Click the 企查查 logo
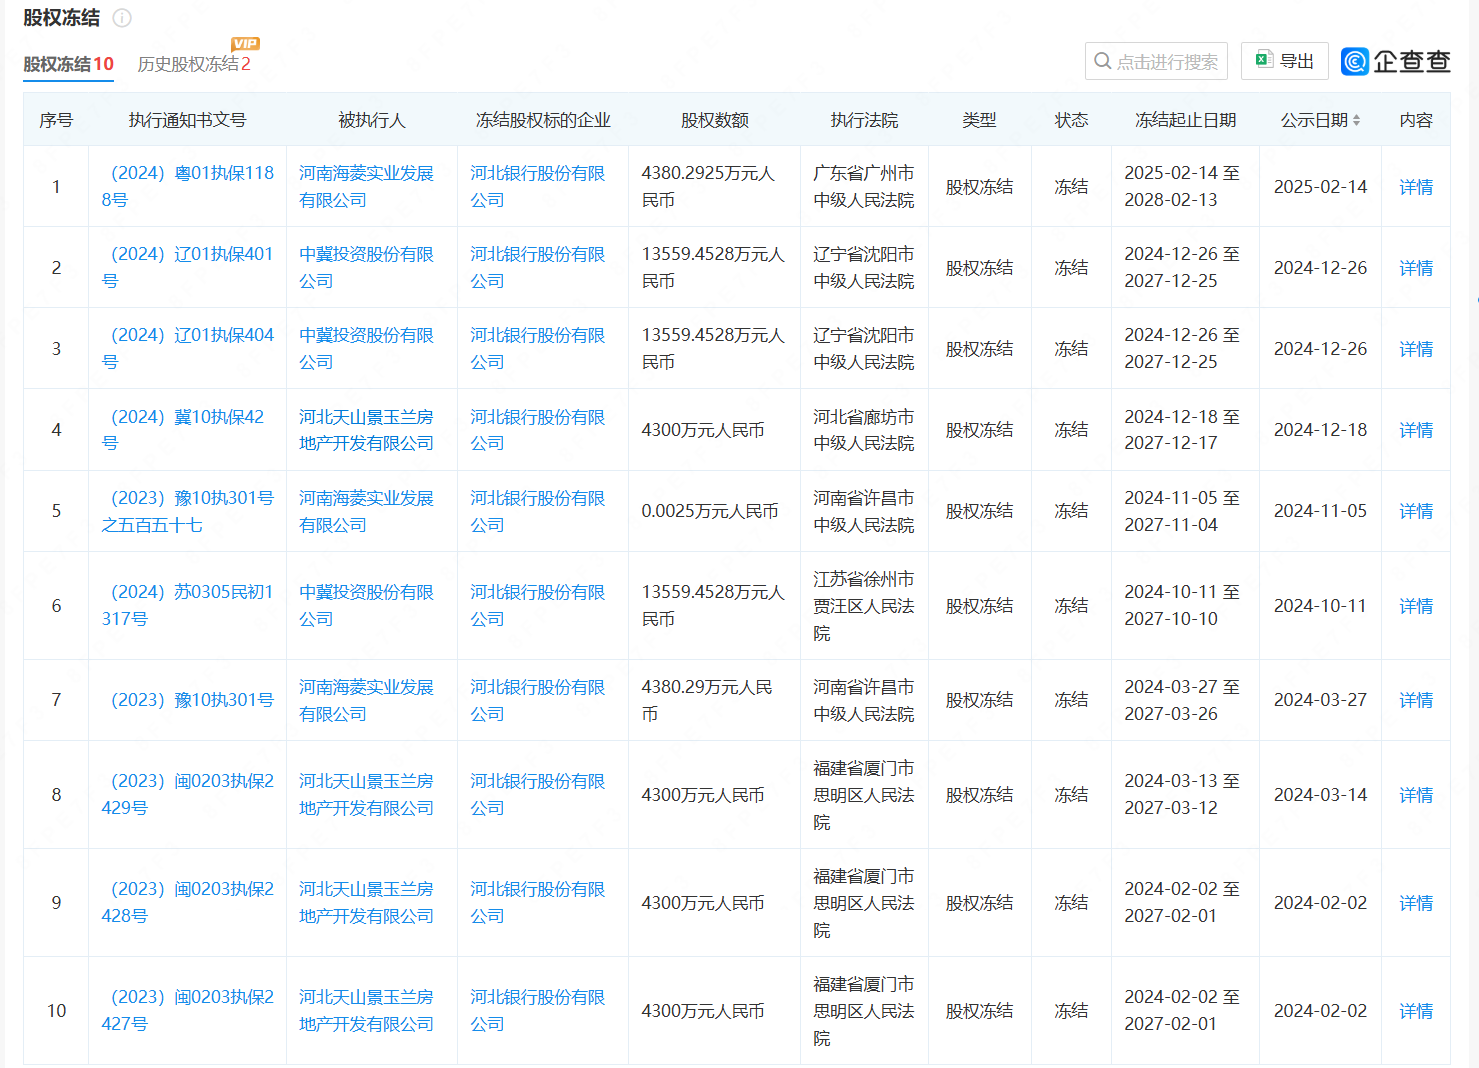 click(x=1395, y=62)
